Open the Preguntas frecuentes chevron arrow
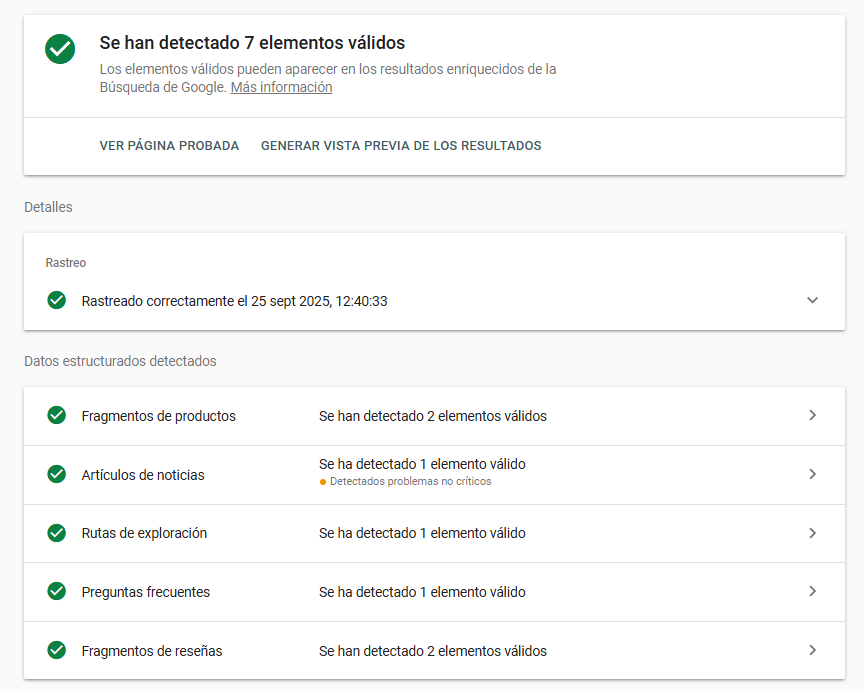This screenshot has width=864, height=691. [x=812, y=591]
